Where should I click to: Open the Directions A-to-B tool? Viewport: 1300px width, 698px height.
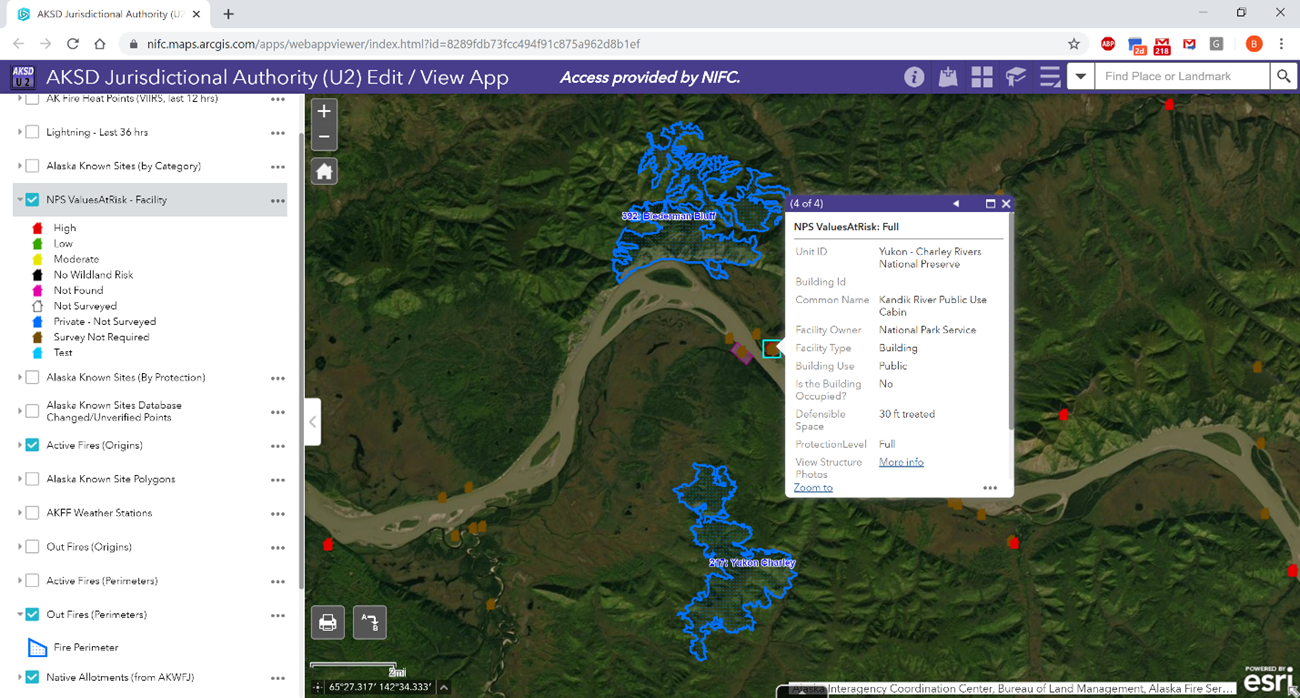[x=369, y=622]
